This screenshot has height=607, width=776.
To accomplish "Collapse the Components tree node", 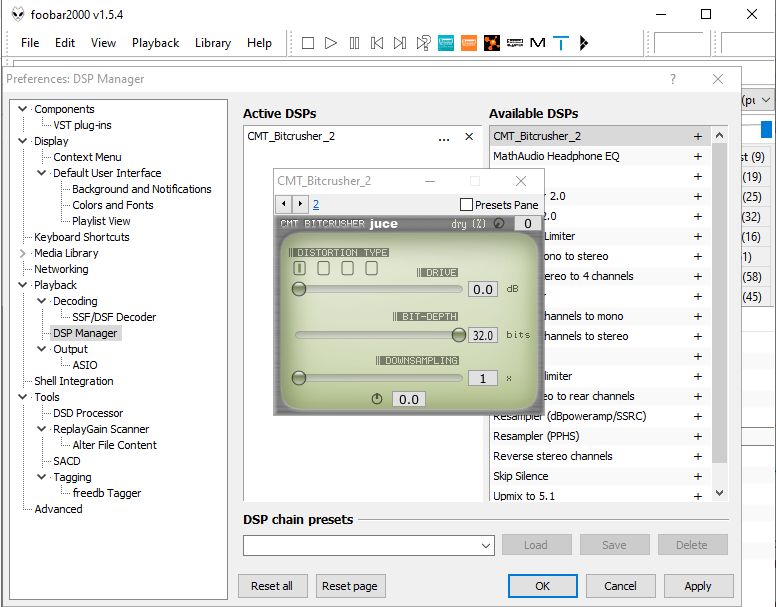I will (22, 109).
